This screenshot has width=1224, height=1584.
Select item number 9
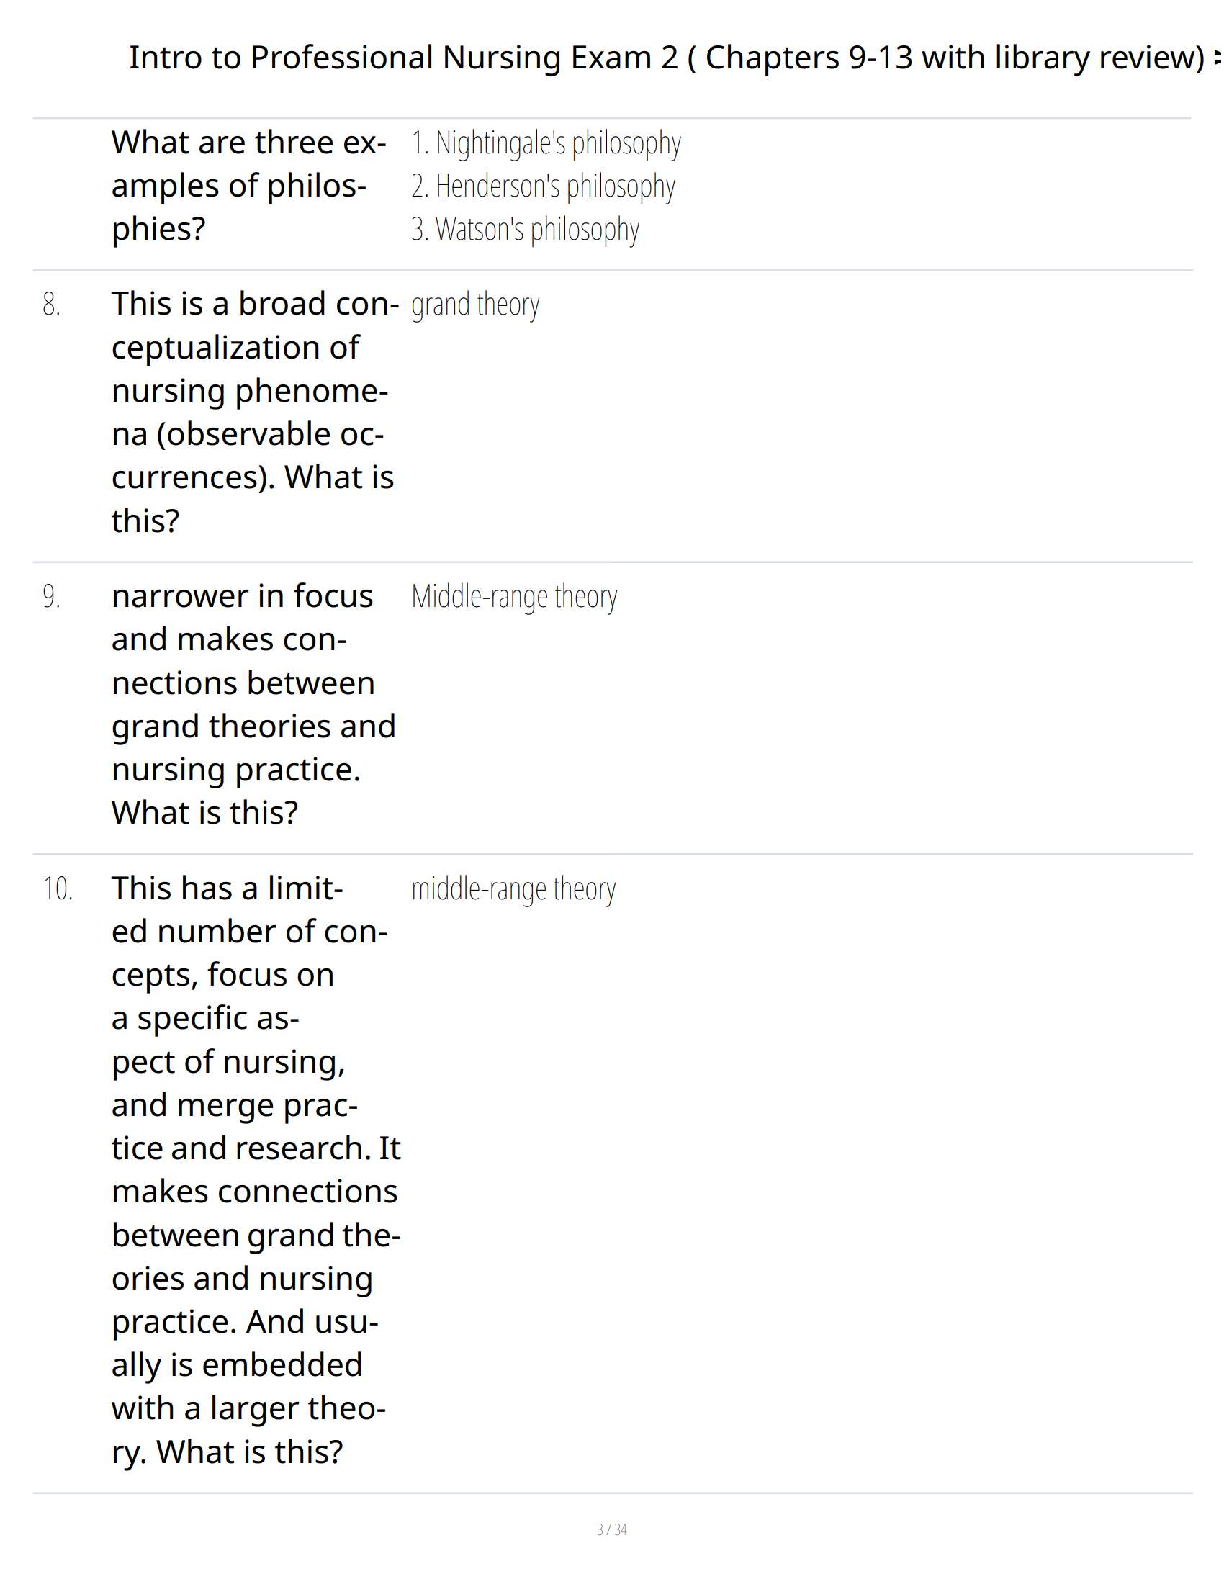[52, 597]
